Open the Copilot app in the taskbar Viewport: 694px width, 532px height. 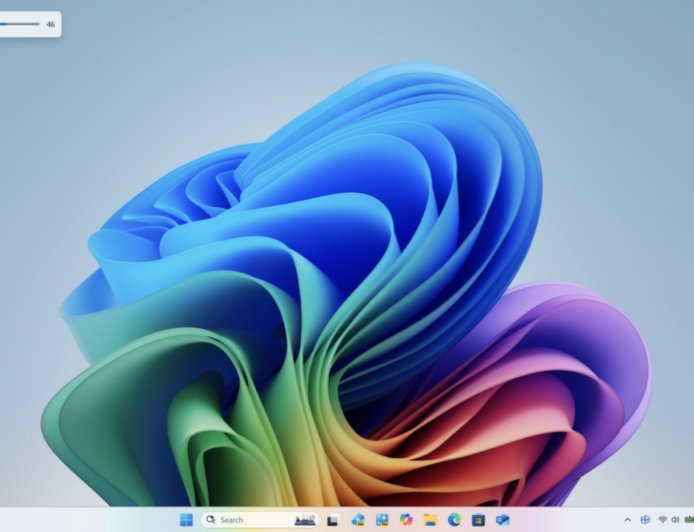(x=405, y=520)
